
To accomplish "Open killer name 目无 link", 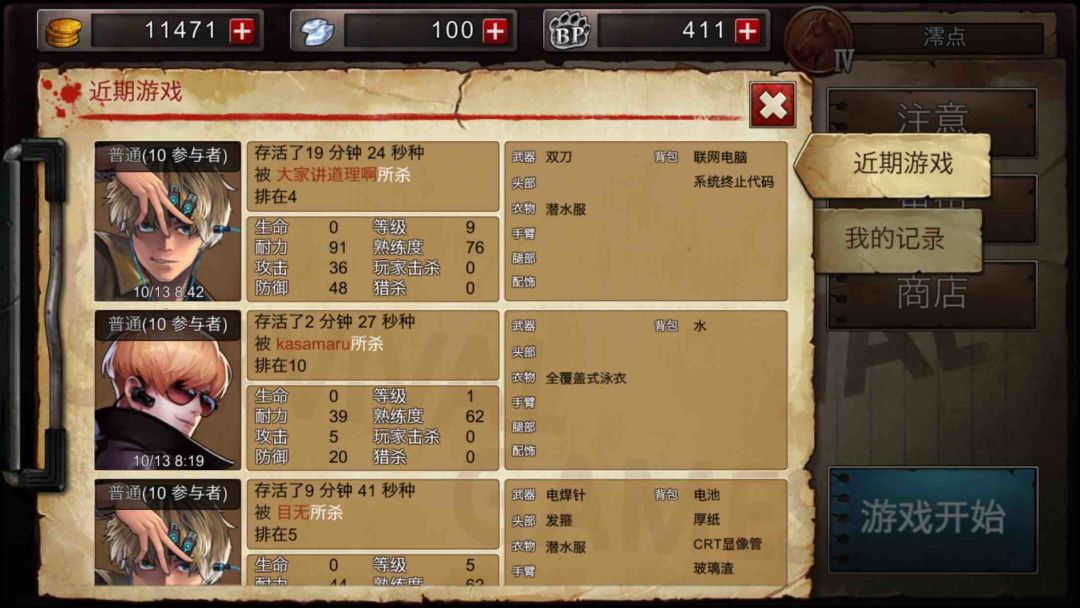I will point(292,512).
